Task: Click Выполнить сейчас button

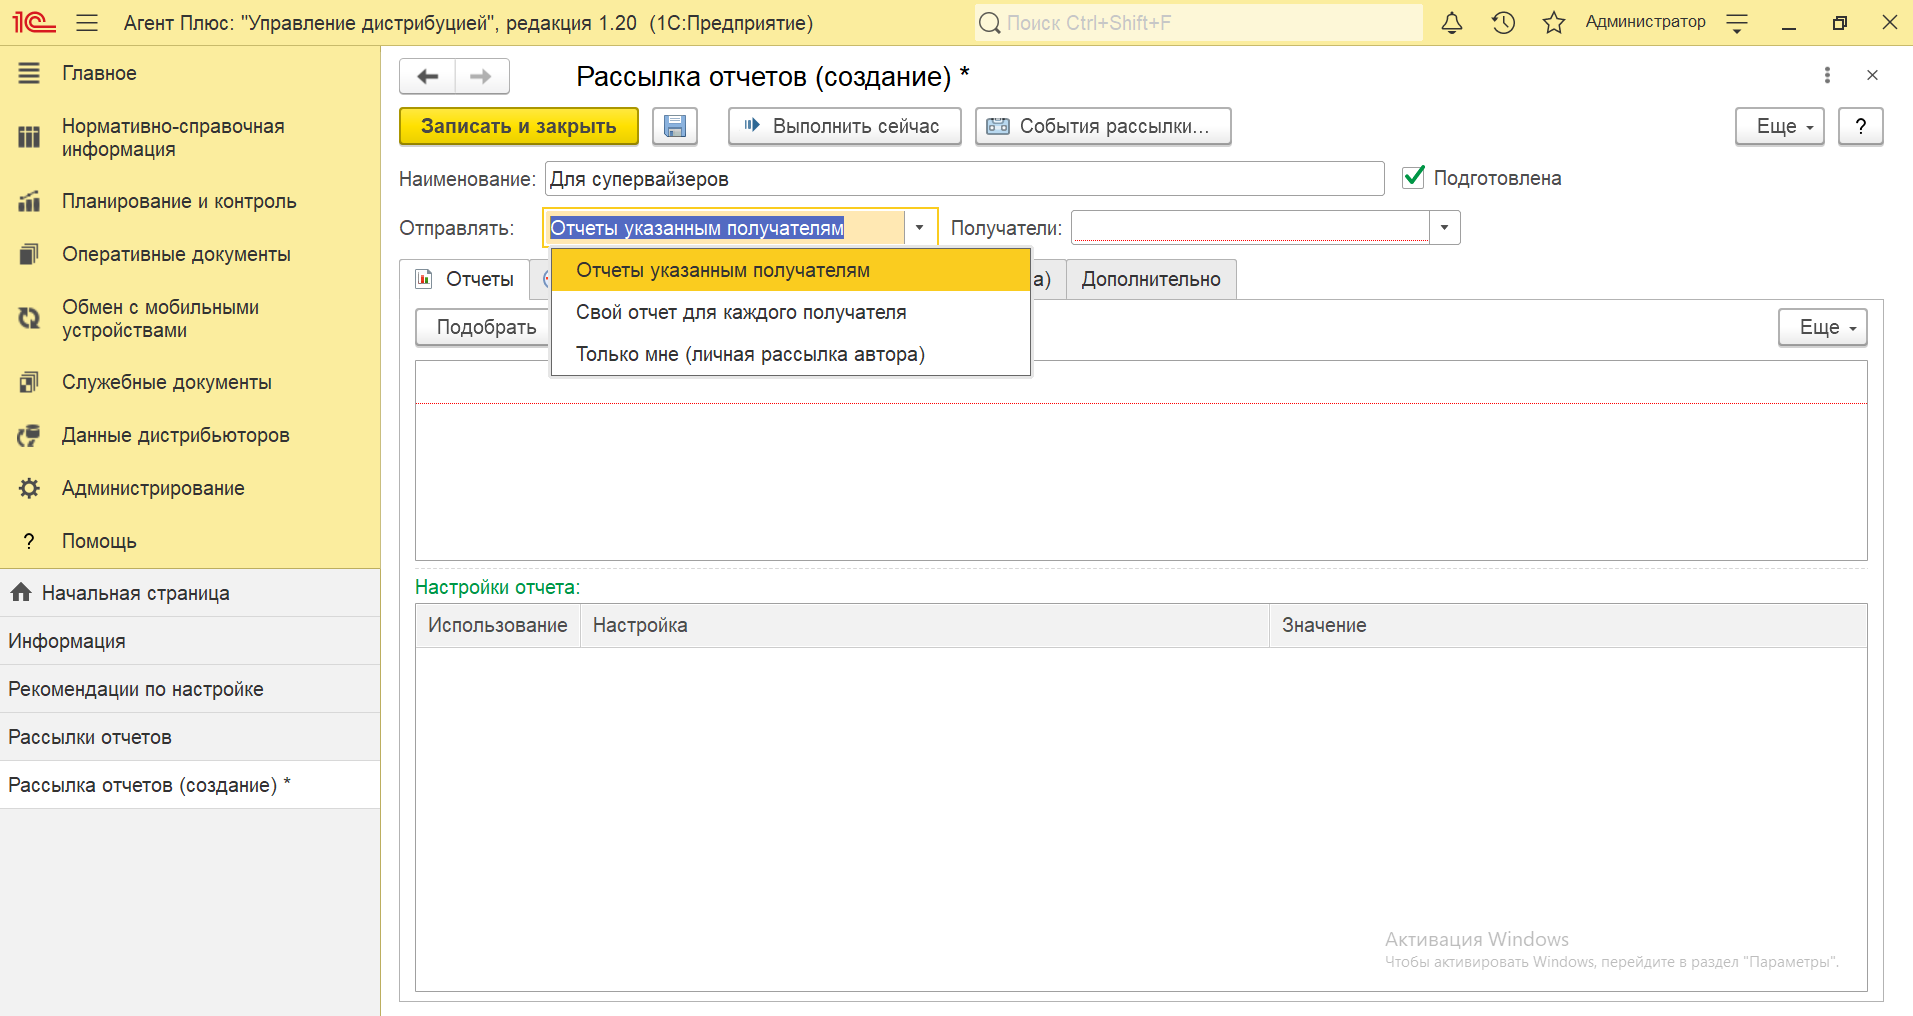Action: [845, 126]
